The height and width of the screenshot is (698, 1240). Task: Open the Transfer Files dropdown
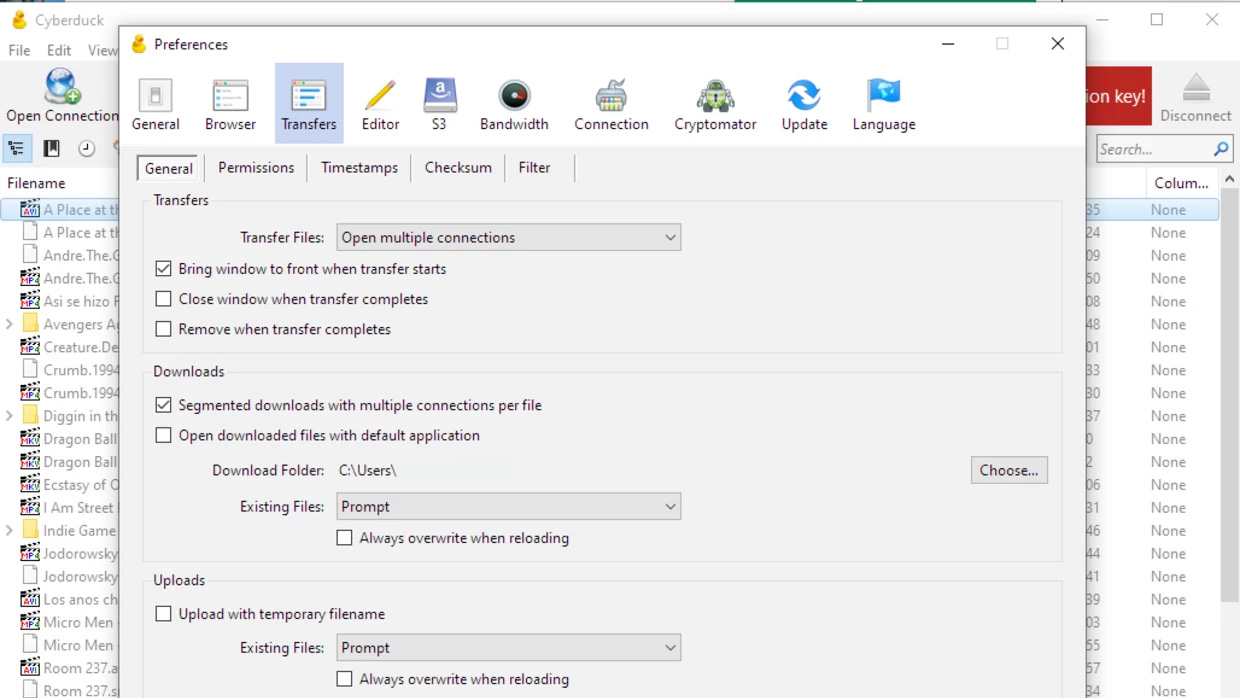[x=508, y=238]
